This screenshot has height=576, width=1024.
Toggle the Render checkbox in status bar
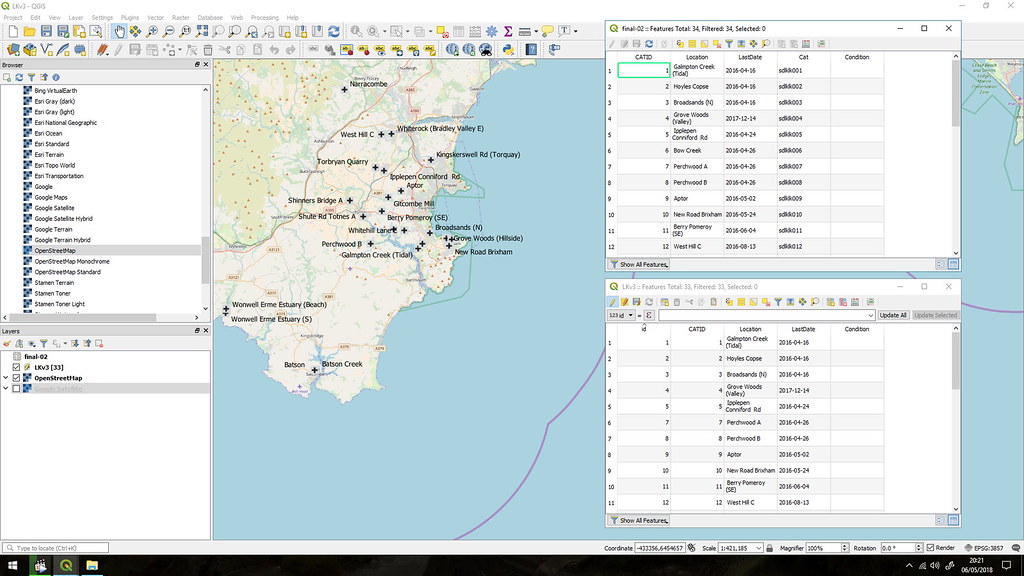pyautogui.click(x=930, y=548)
